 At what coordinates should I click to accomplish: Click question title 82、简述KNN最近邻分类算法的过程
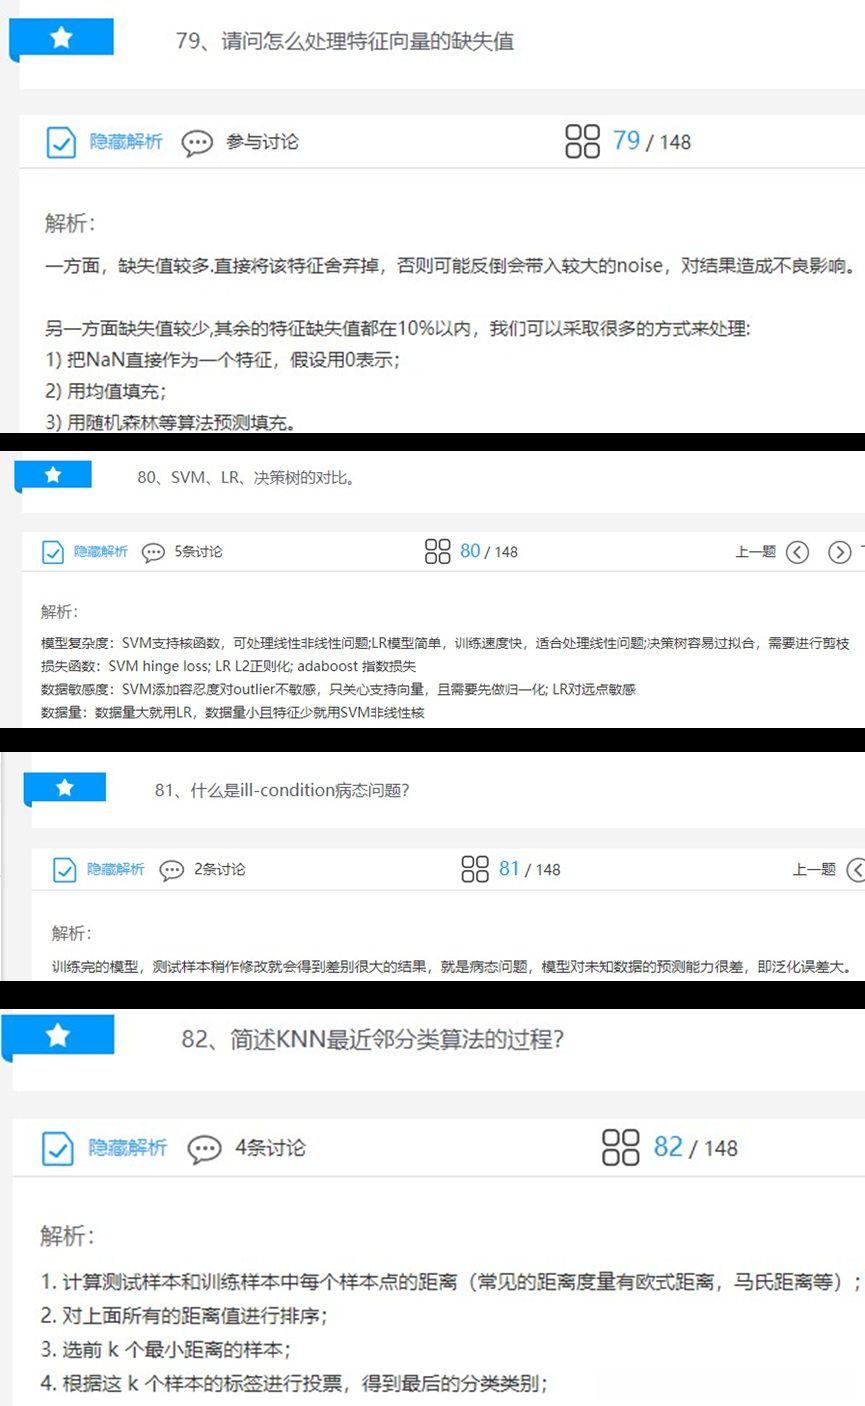[373, 1039]
